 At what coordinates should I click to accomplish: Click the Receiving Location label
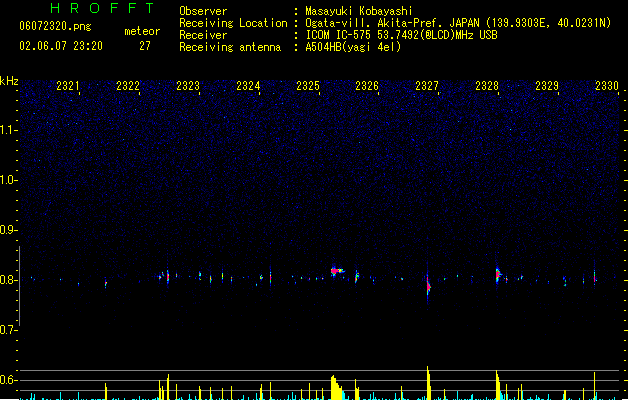pyautogui.click(x=233, y=23)
